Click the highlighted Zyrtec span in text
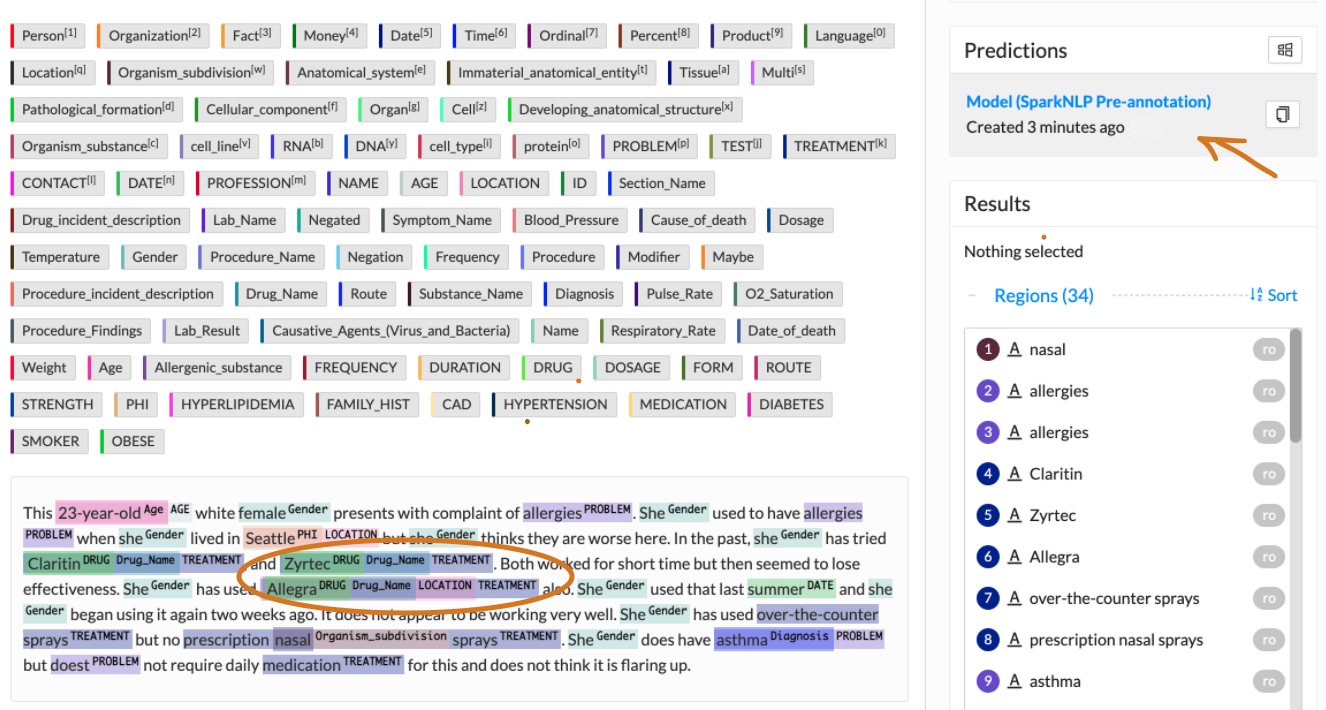Viewport: 1326px width, 710px height. coord(306,563)
